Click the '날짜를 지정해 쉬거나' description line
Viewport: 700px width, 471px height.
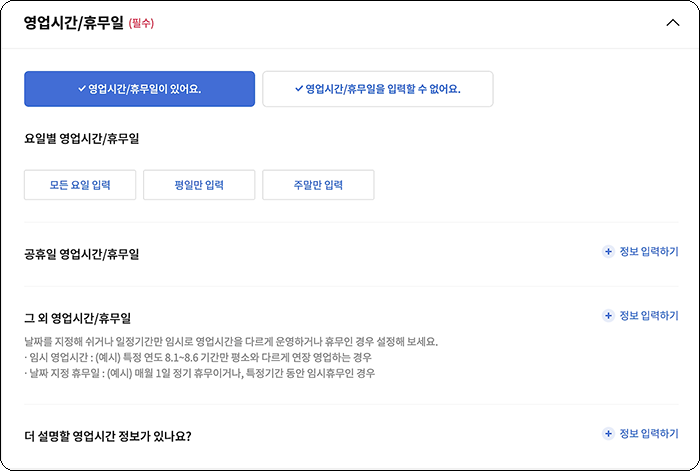click(231, 342)
